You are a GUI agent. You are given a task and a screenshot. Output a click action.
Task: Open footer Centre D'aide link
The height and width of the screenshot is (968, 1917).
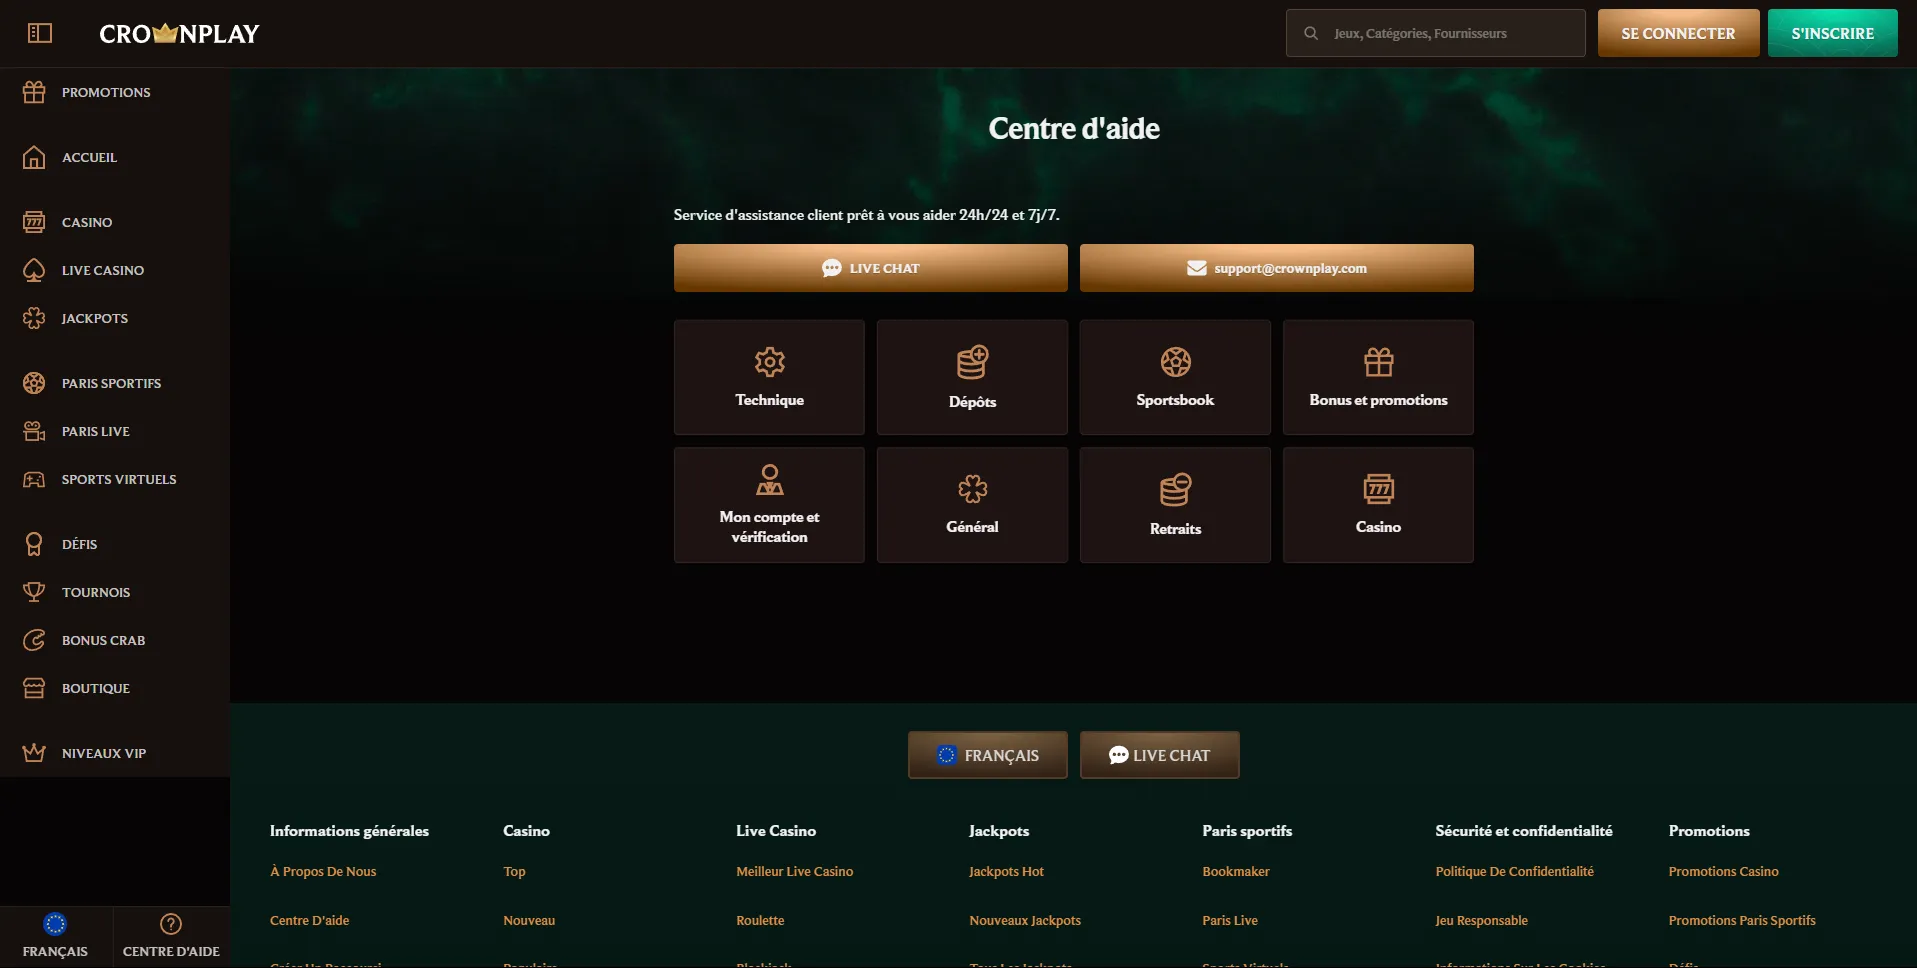[310, 920]
